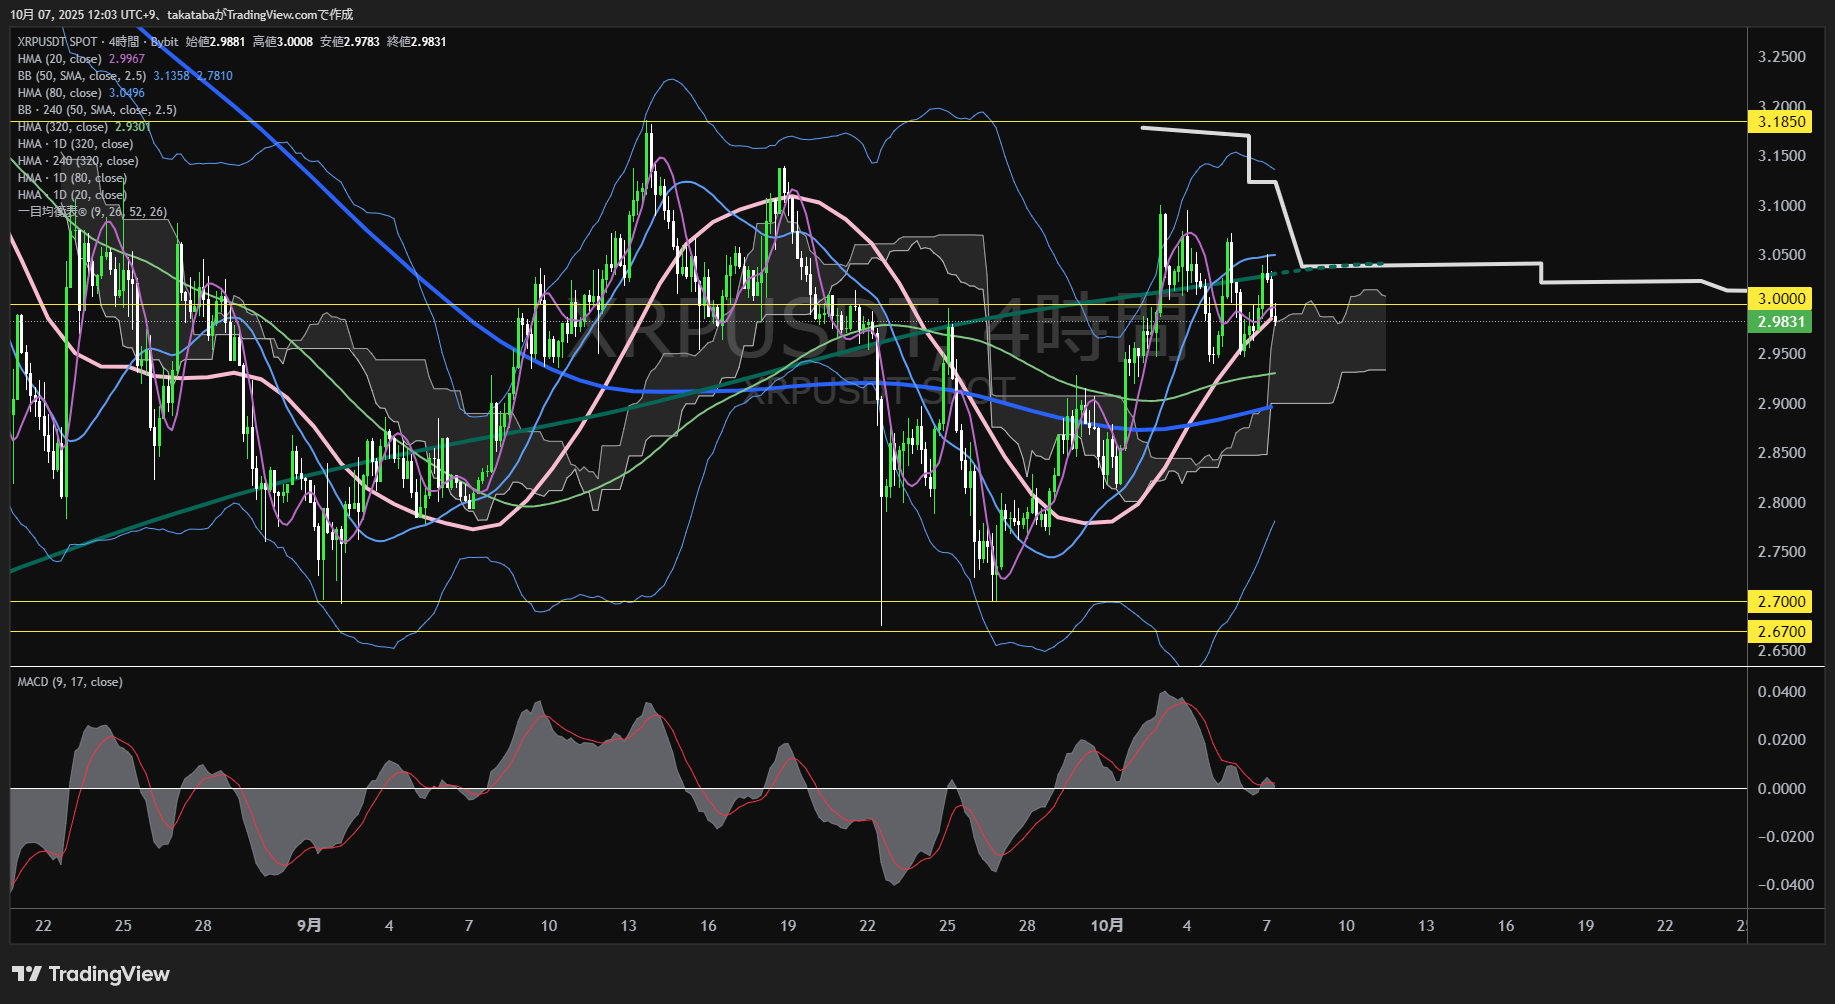1835x1004 pixels.
Task: Click the XRPUSDT SPOT symbol title
Action: click(x=58, y=42)
